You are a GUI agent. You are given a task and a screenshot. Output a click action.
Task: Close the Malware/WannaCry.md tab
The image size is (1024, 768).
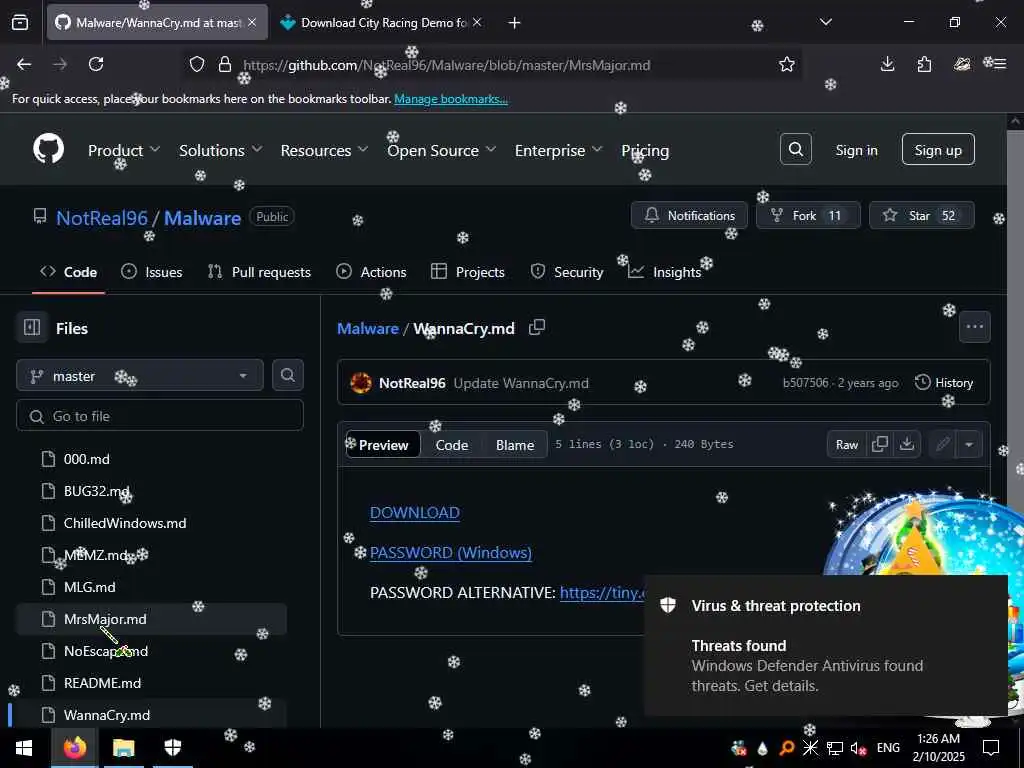[x=252, y=22]
